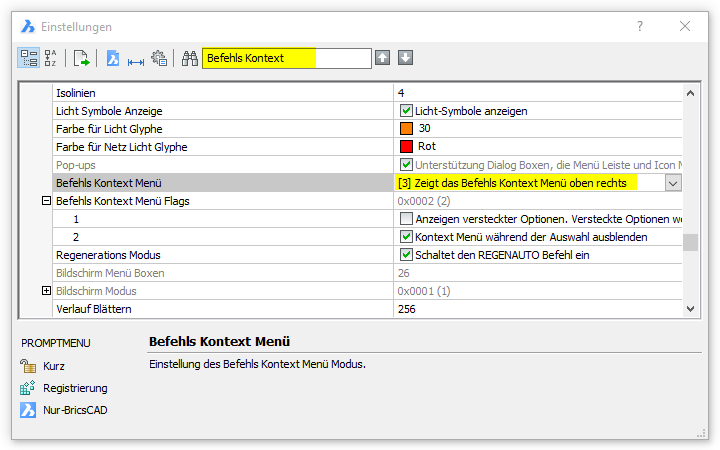Jump to next search result arrow
Viewport: 720px width, 450px height.
(x=405, y=58)
